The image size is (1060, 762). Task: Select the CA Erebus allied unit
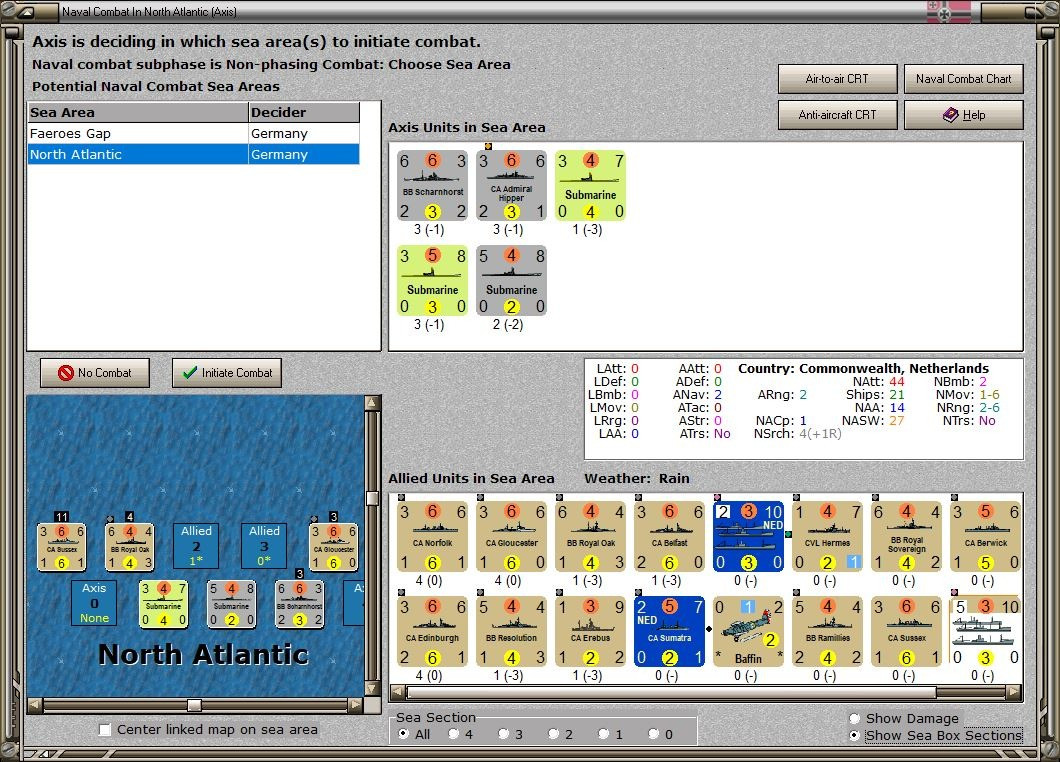(x=591, y=632)
